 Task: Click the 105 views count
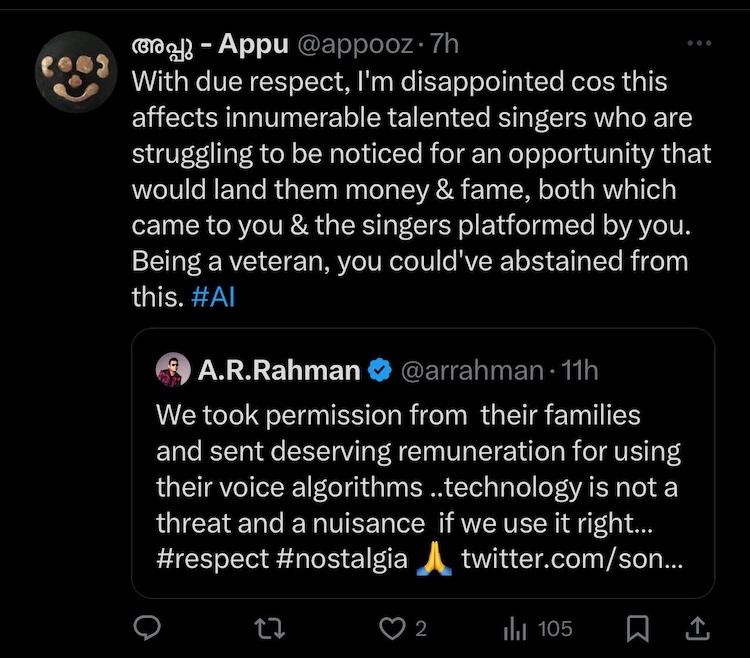point(554,628)
